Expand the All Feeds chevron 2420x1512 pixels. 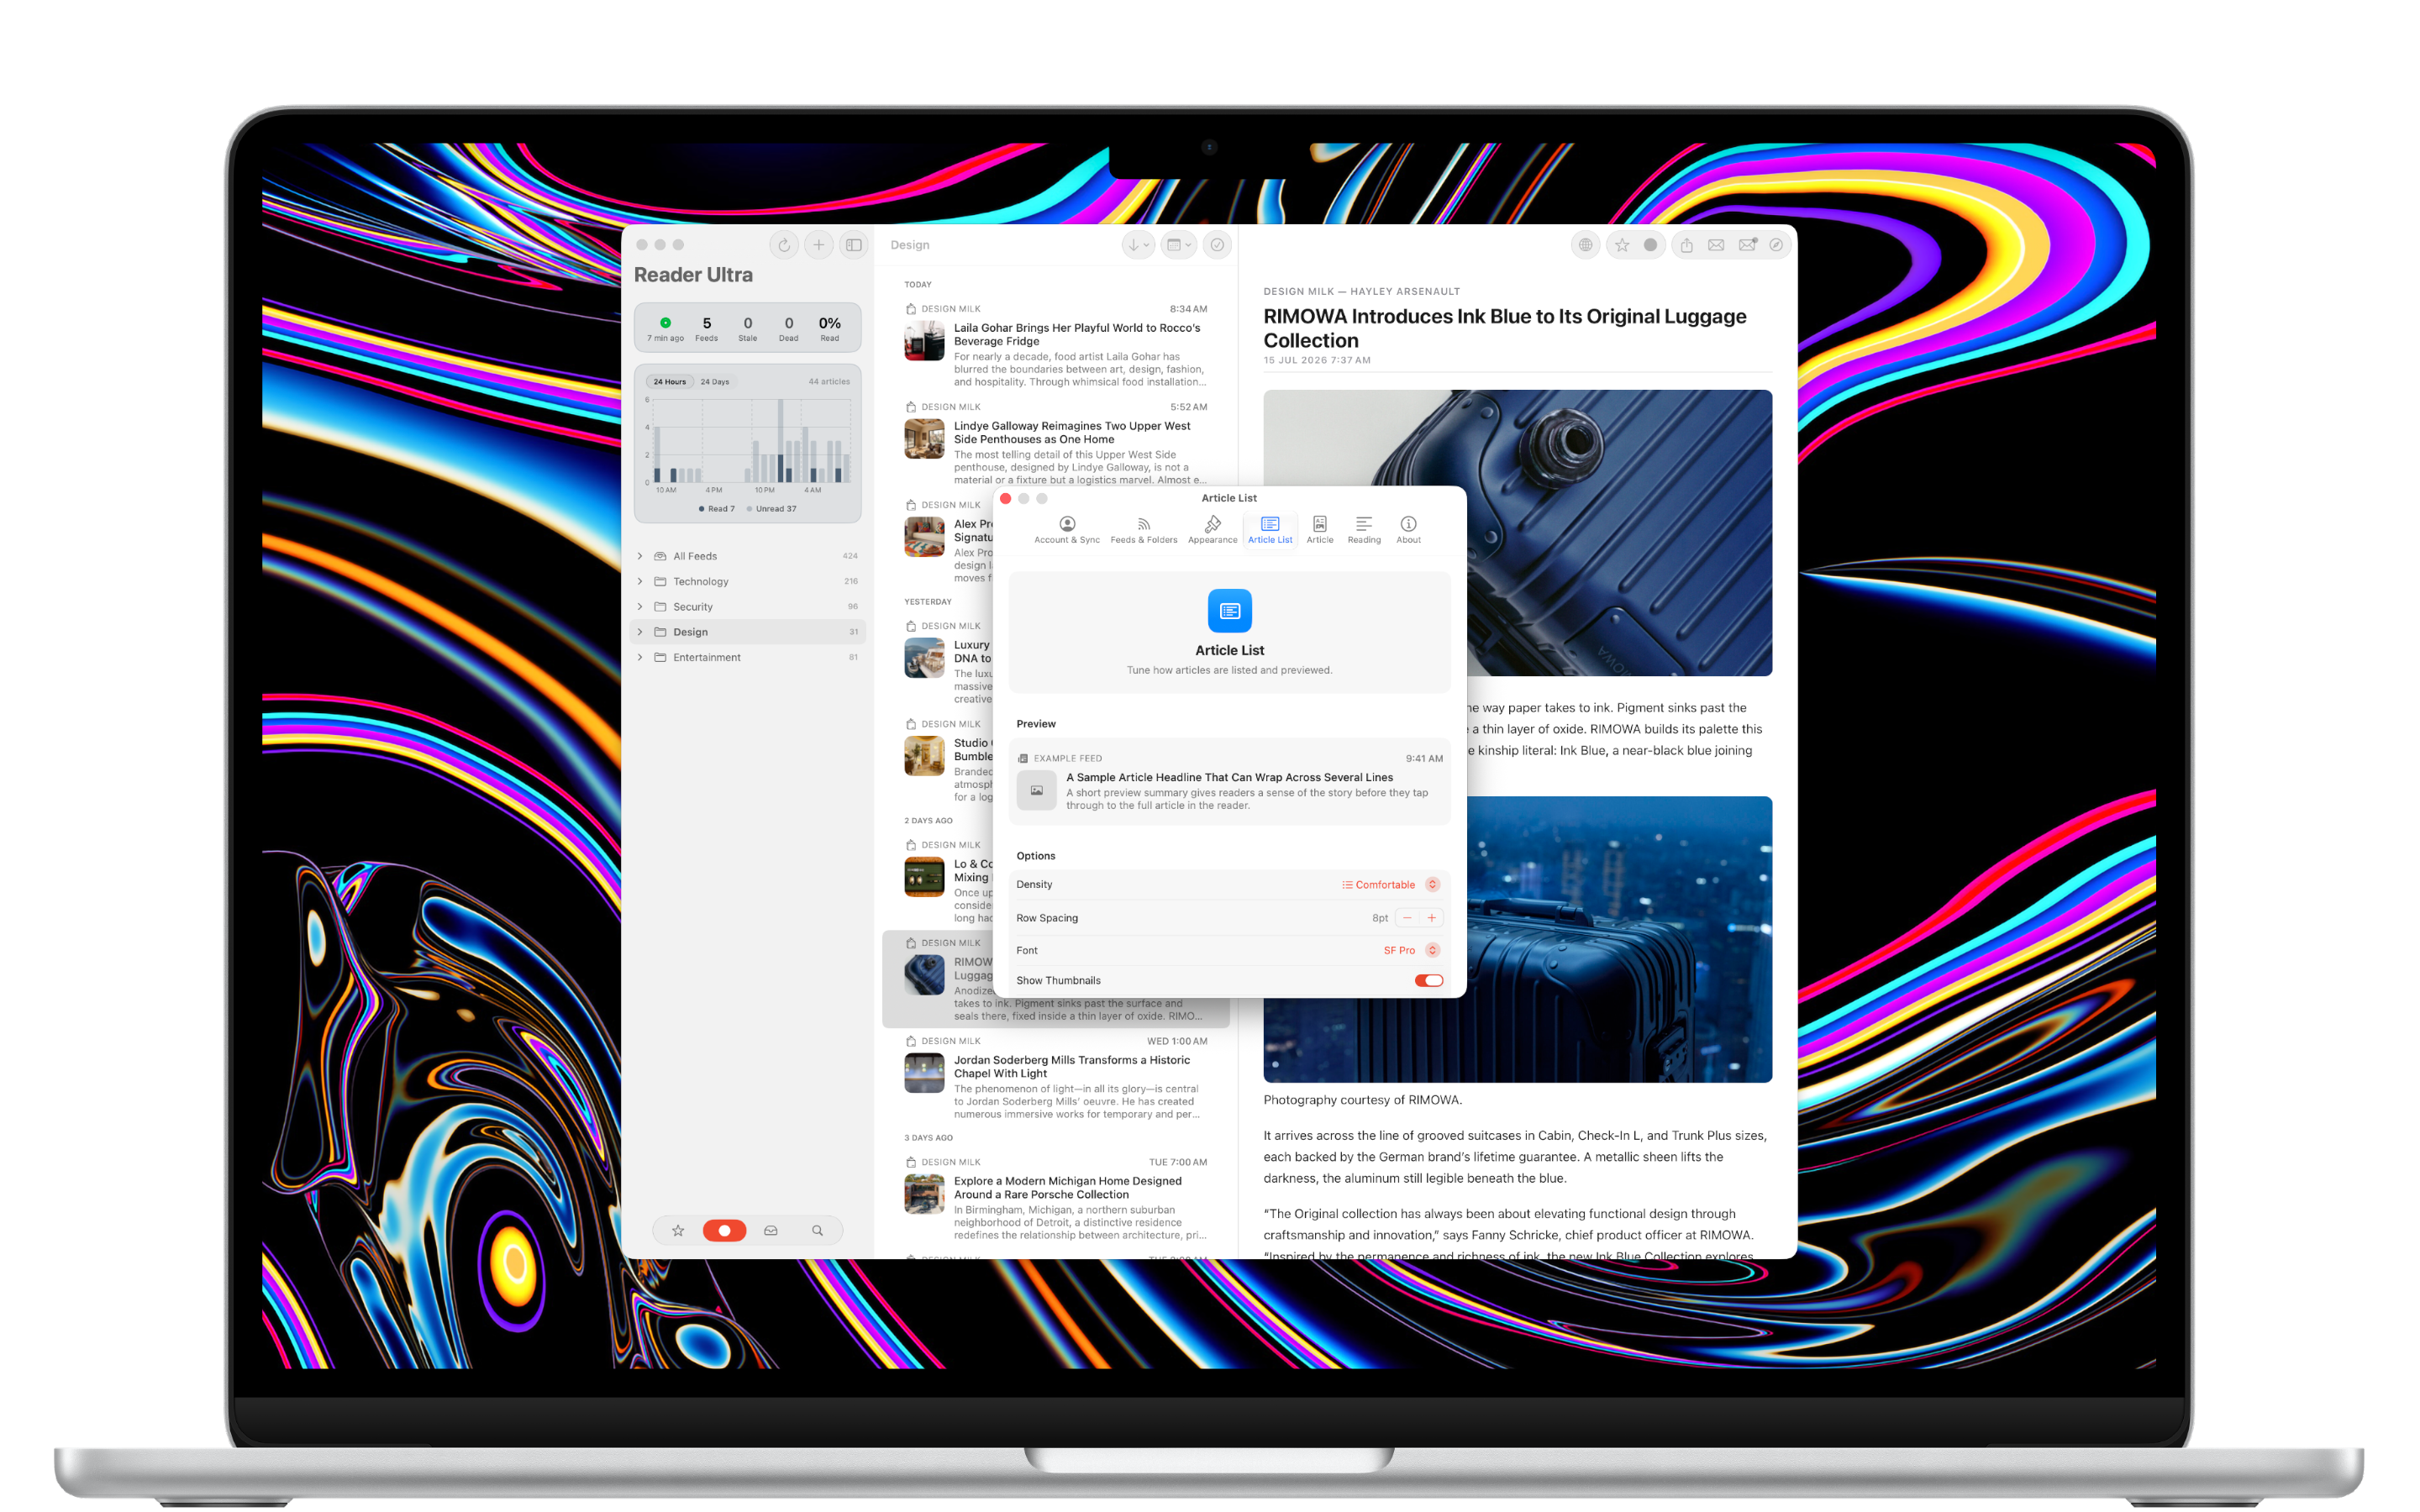click(640, 556)
